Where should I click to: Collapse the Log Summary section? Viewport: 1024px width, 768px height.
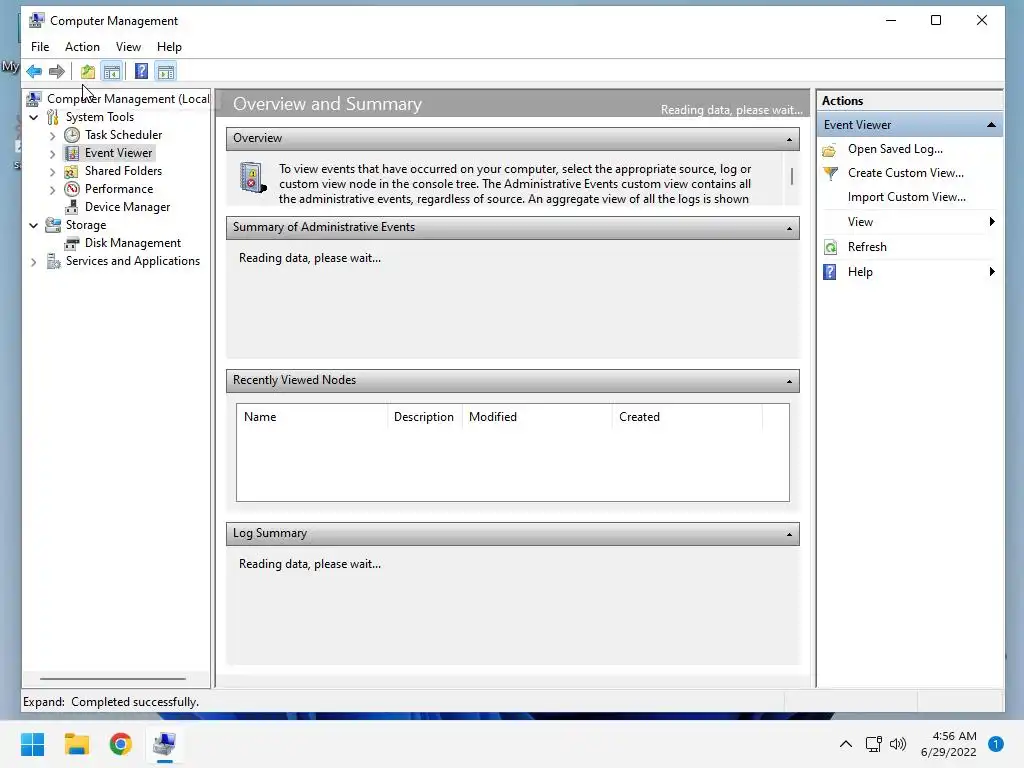[789, 534]
